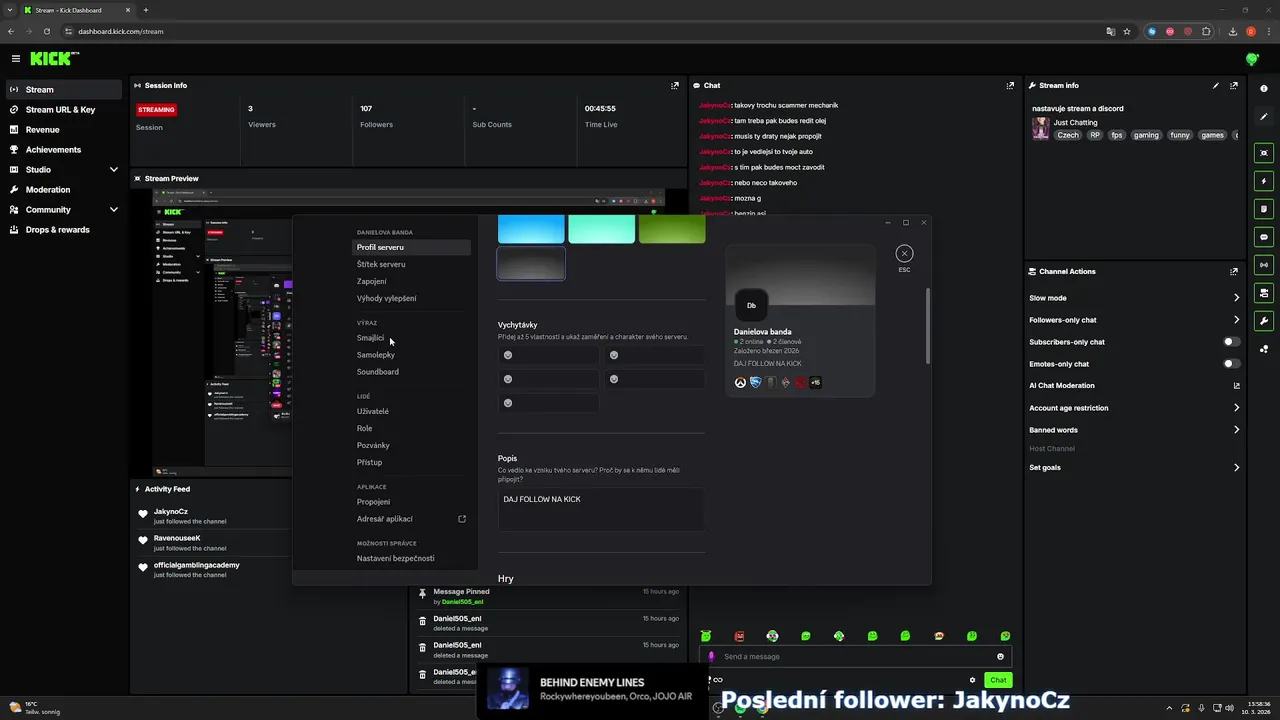Image resolution: width=1280 pixels, height=720 pixels.
Task: Click the green Chat send button
Action: coord(998,680)
